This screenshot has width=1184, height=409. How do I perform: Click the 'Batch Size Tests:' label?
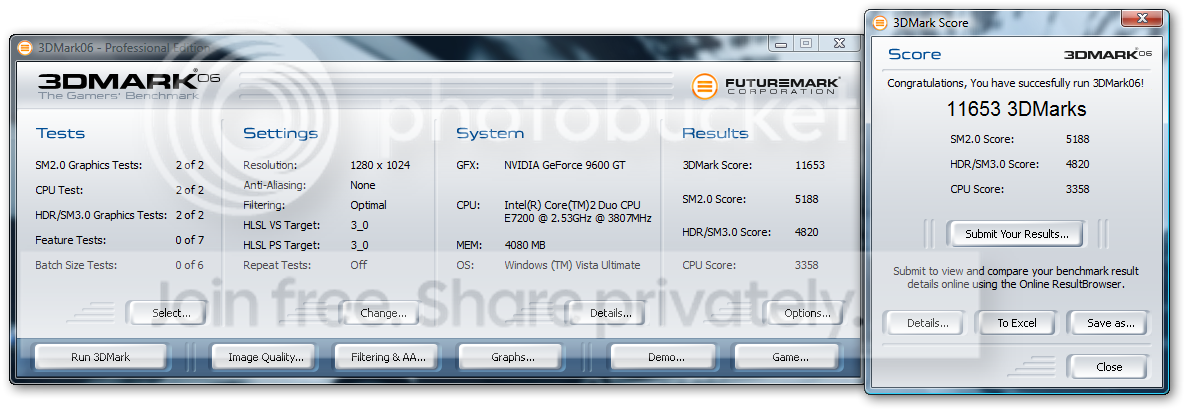pyautogui.click(x=76, y=265)
